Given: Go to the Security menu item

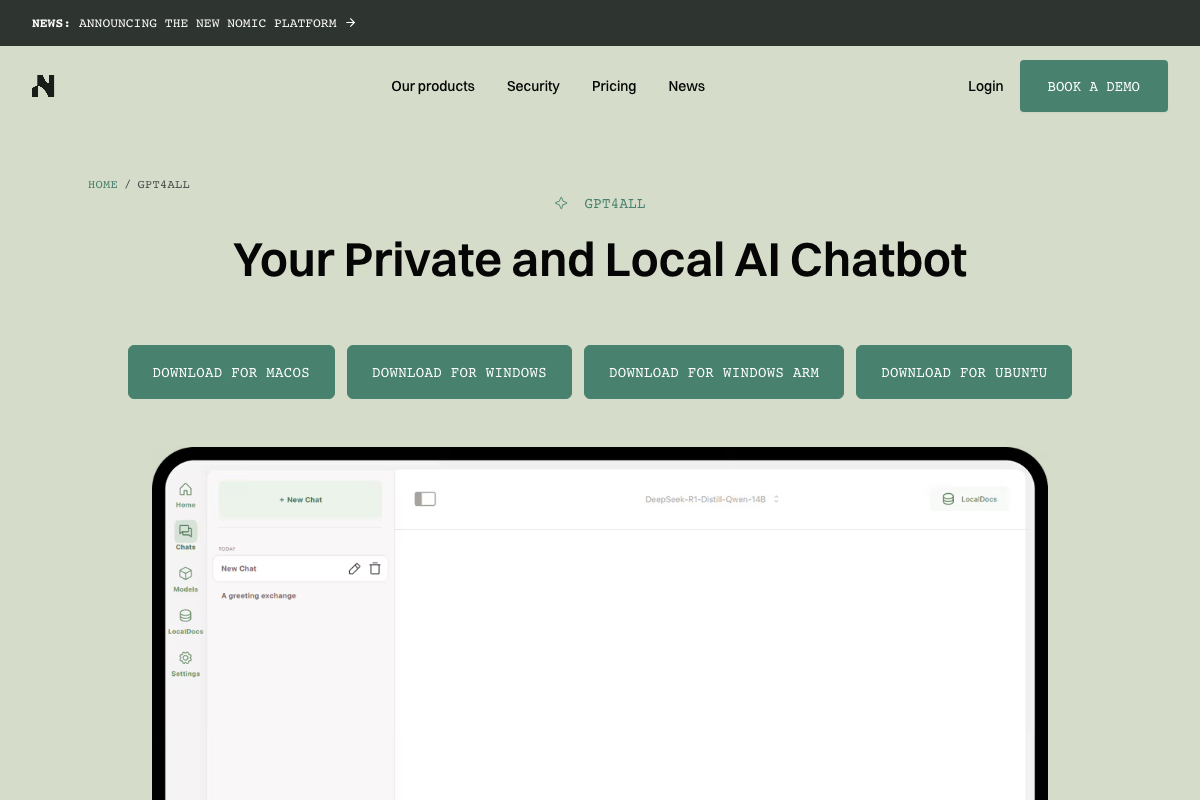Looking at the screenshot, I should pyautogui.click(x=533, y=86).
